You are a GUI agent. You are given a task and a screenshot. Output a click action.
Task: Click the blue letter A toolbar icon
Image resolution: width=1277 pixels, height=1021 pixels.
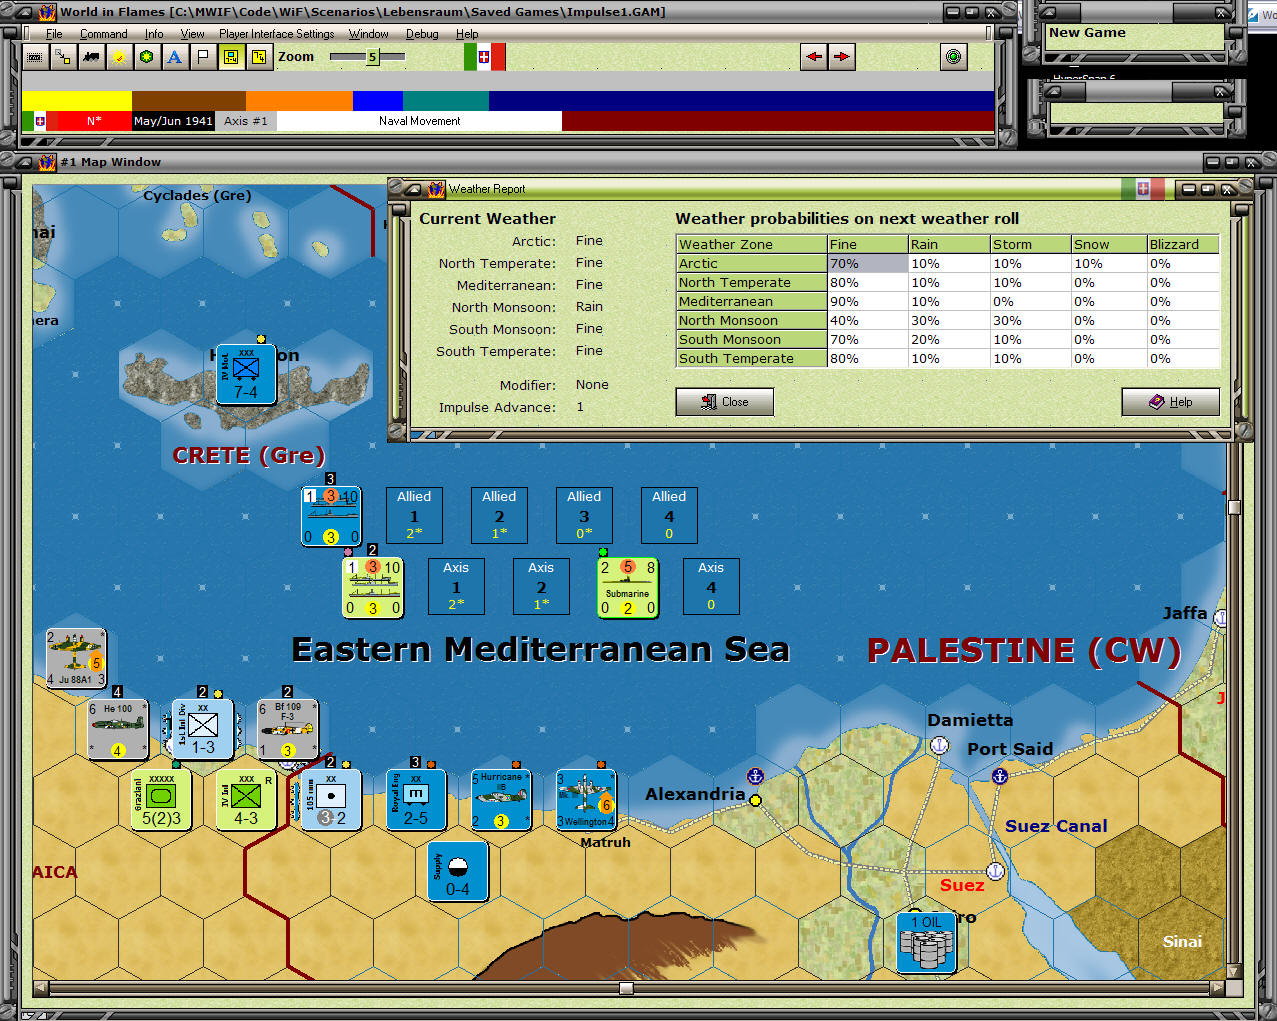pyautogui.click(x=174, y=57)
